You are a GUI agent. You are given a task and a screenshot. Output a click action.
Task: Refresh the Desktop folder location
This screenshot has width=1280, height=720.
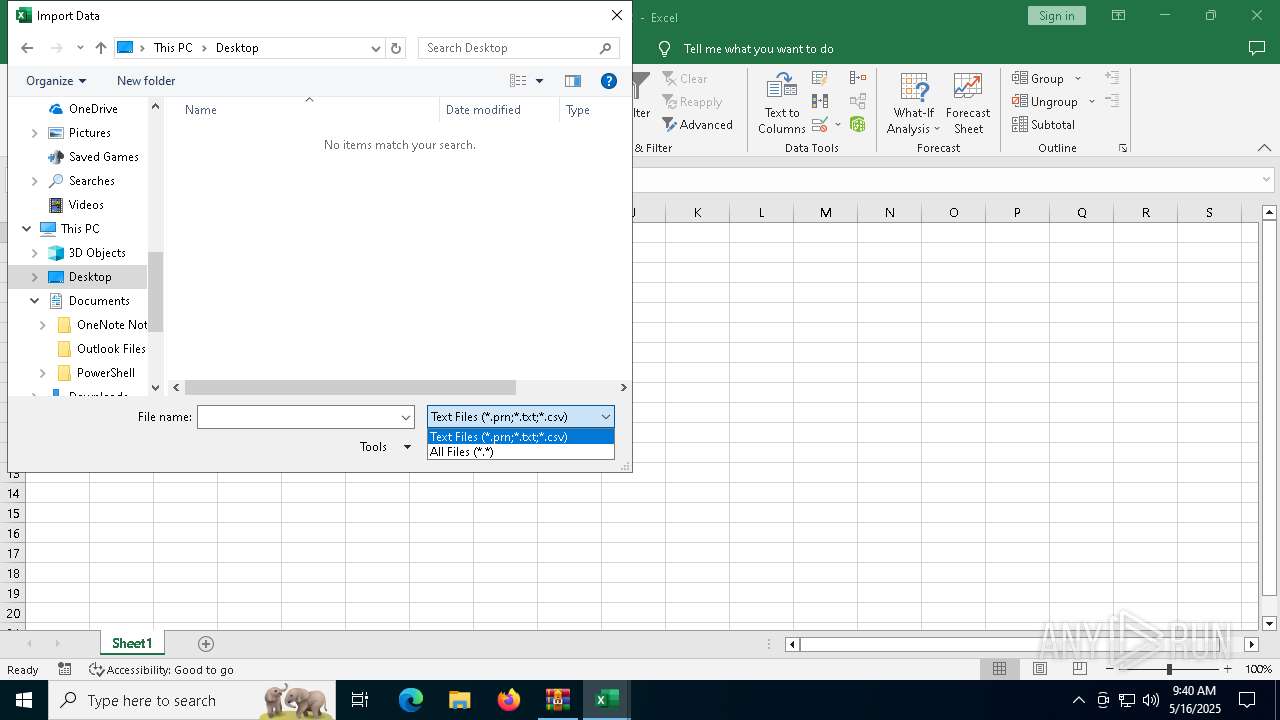[396, 48]
